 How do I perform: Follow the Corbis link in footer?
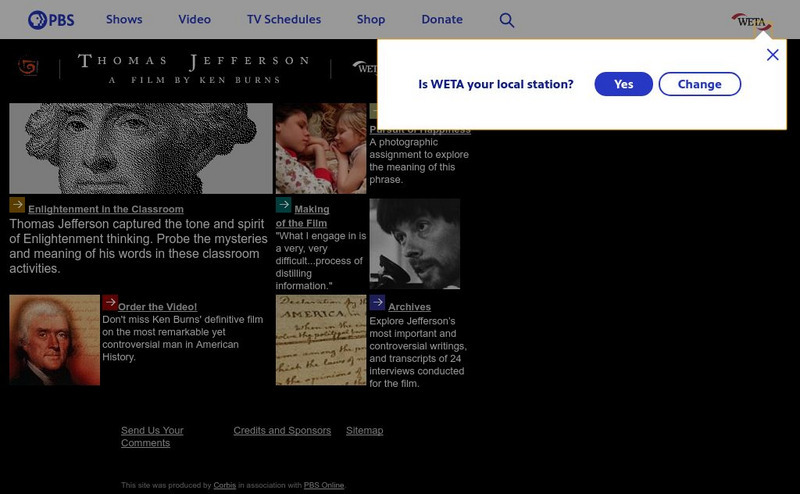[x=224, y=485]
